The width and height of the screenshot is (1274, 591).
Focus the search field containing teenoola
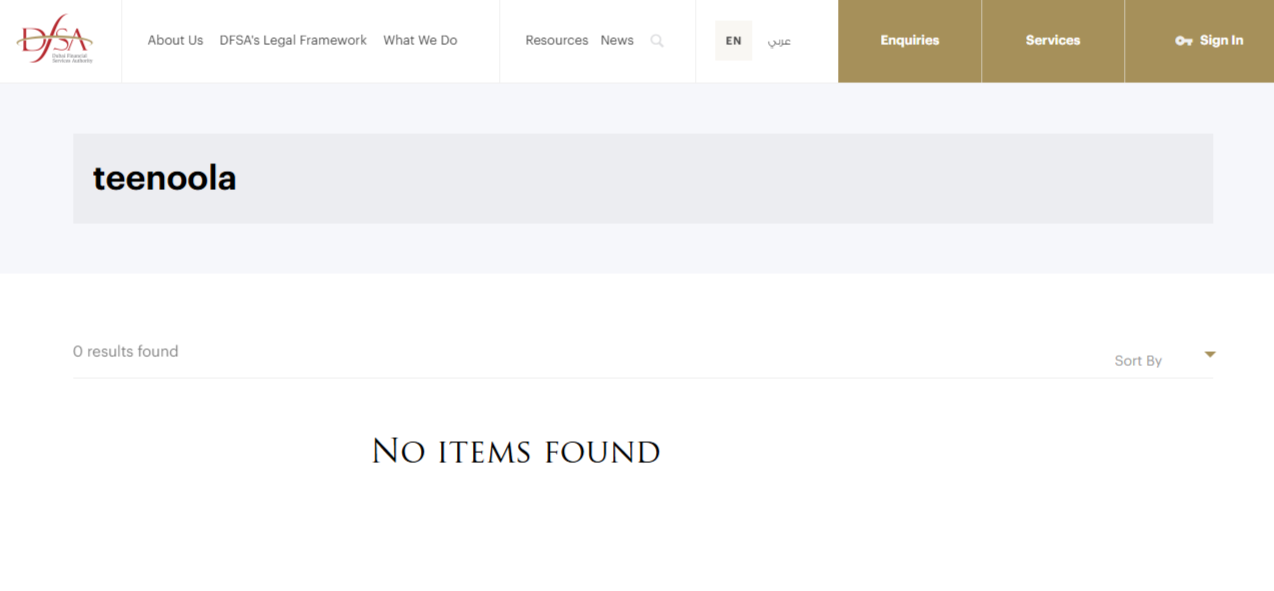[643, 178]
